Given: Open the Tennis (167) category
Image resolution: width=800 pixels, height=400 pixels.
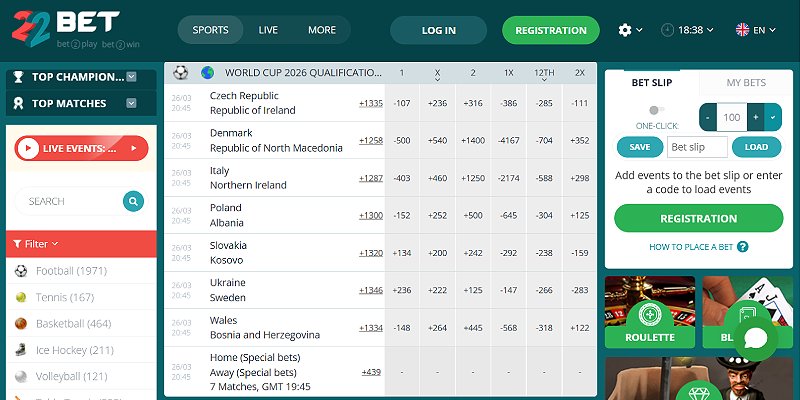Looking at the screenshot, I should [65, 297].
